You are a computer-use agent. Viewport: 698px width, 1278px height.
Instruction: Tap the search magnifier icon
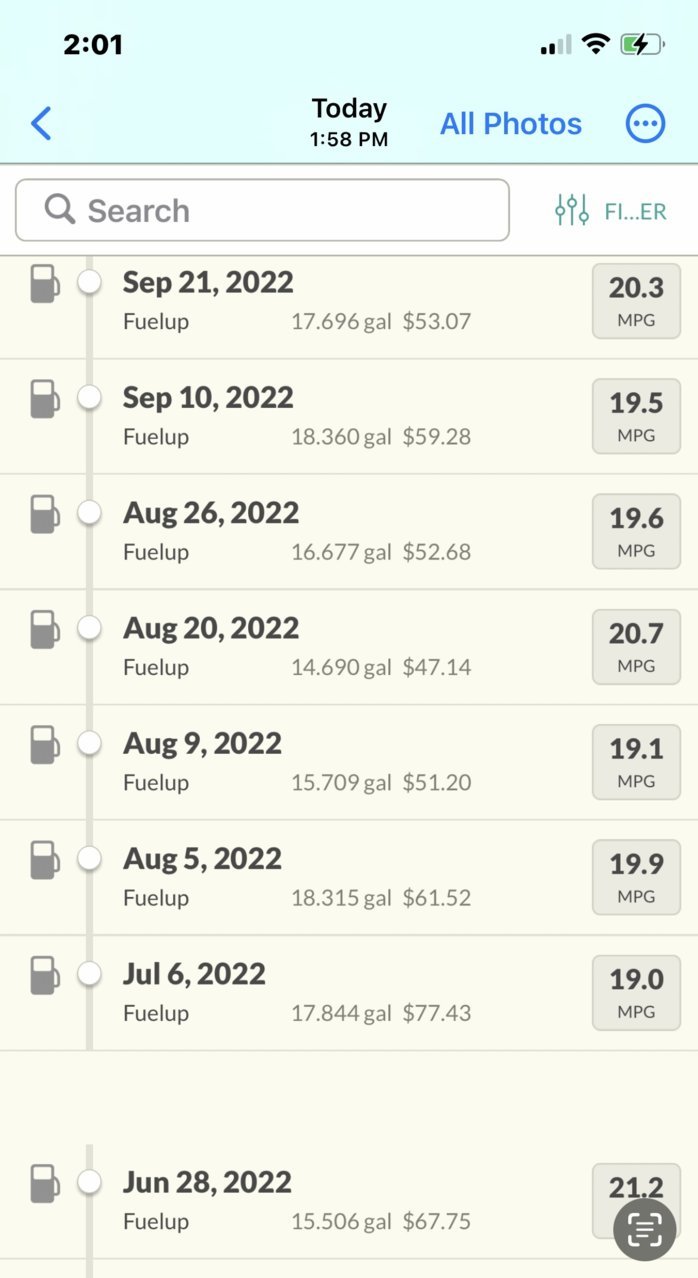click(x=60, y=210)
